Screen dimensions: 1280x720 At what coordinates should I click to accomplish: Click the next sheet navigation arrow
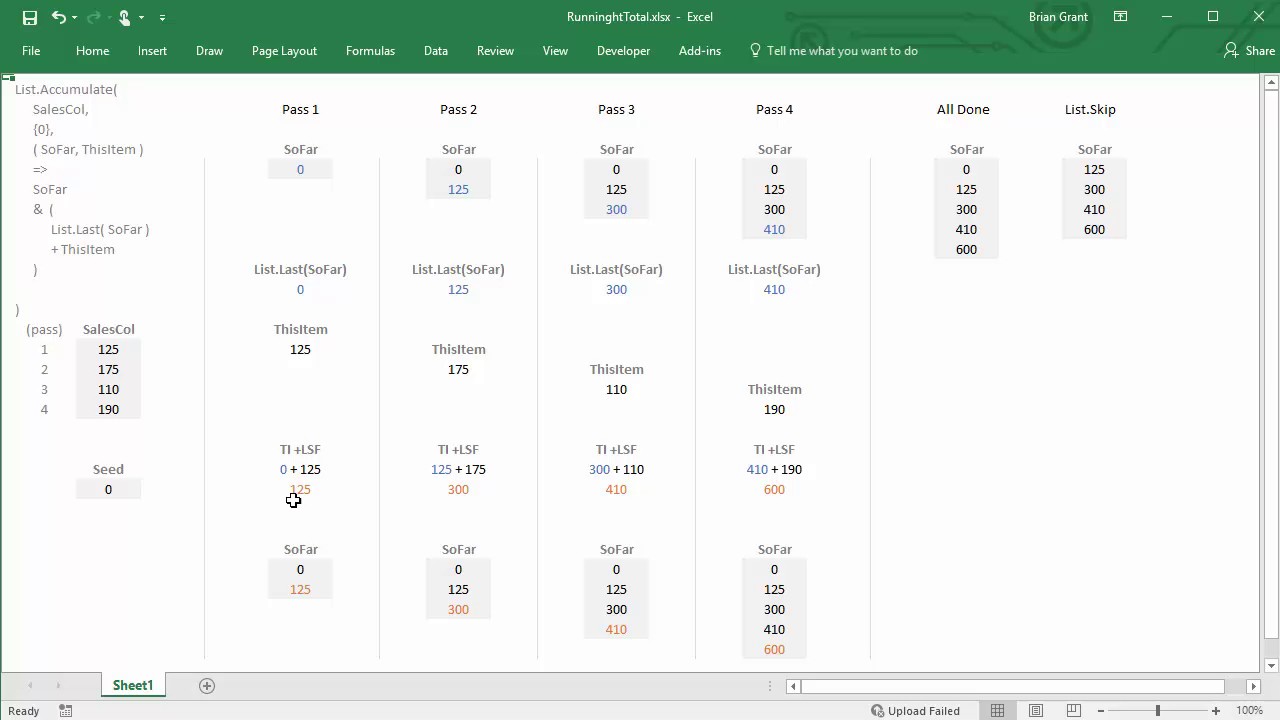point(58,685)
